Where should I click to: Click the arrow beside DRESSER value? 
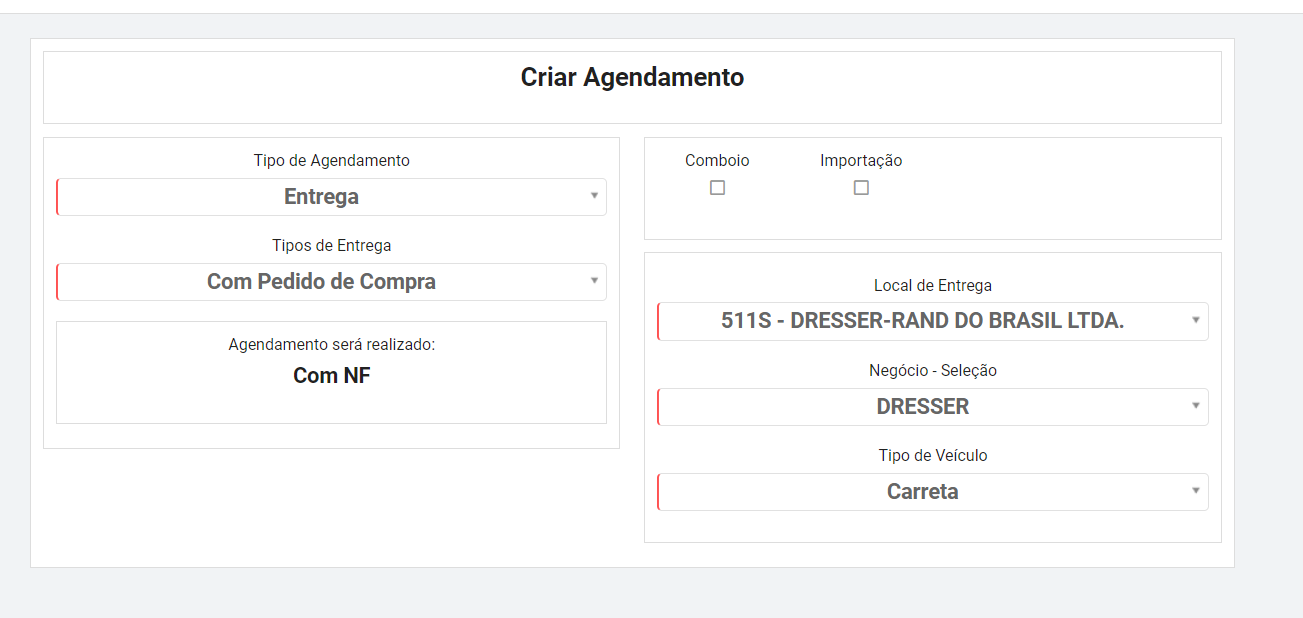1196,407
